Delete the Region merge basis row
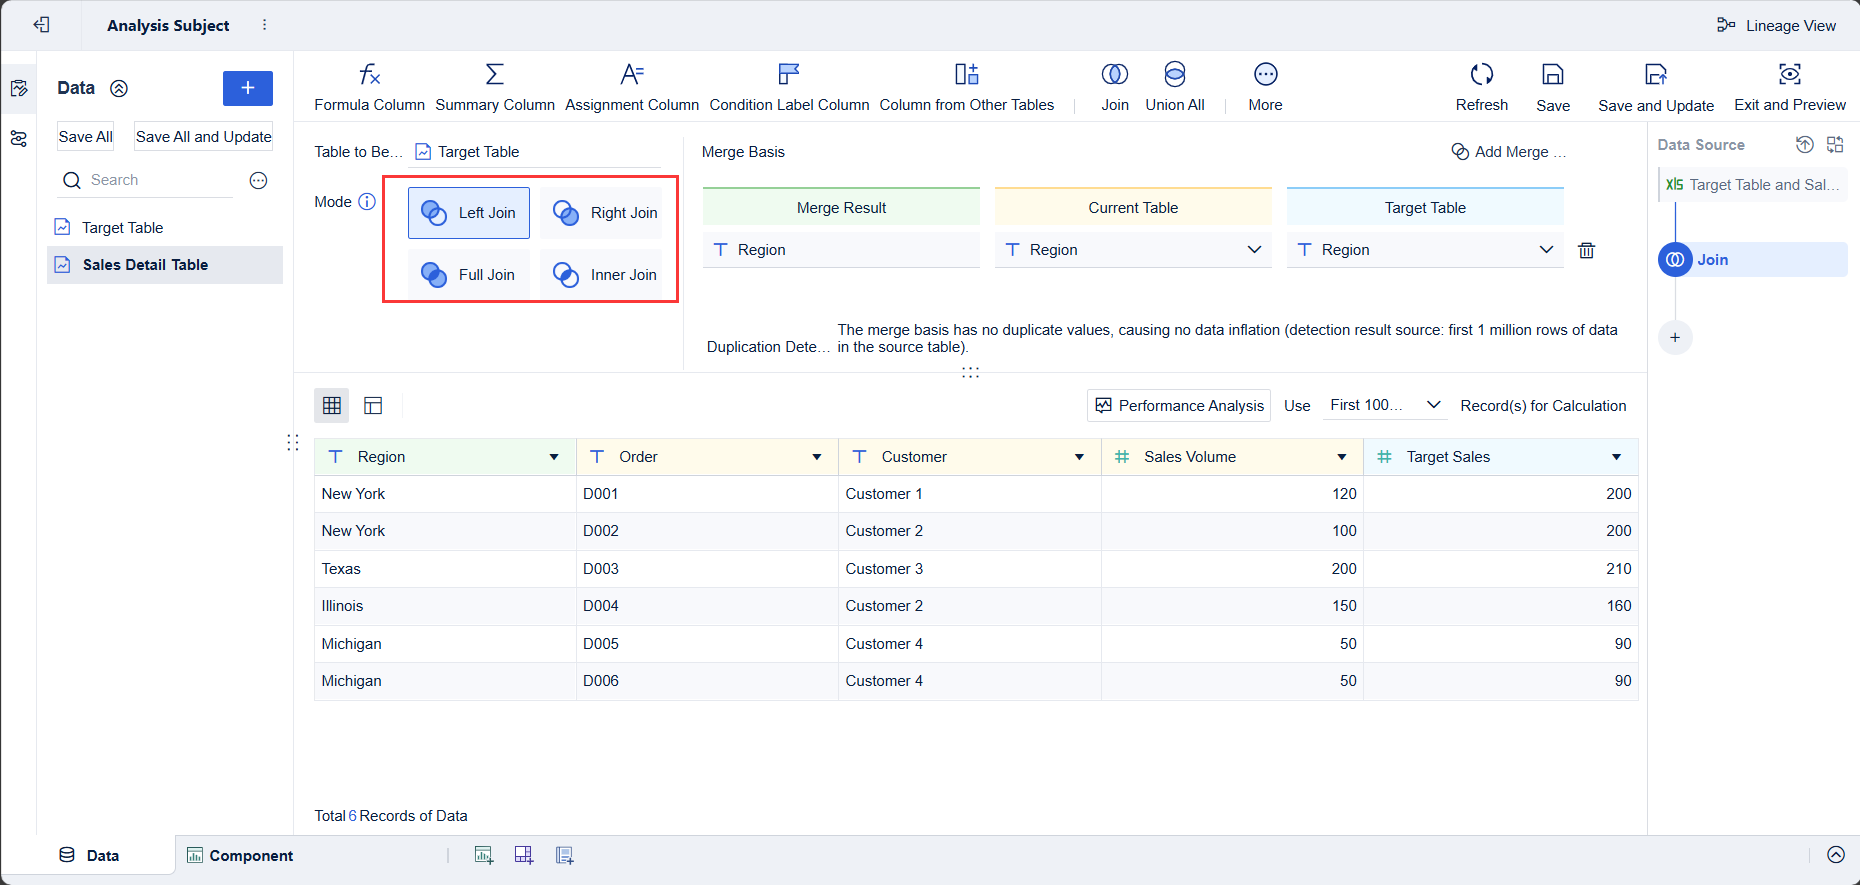This screenshot has height=885, width=1860. tap(1587, 250)
